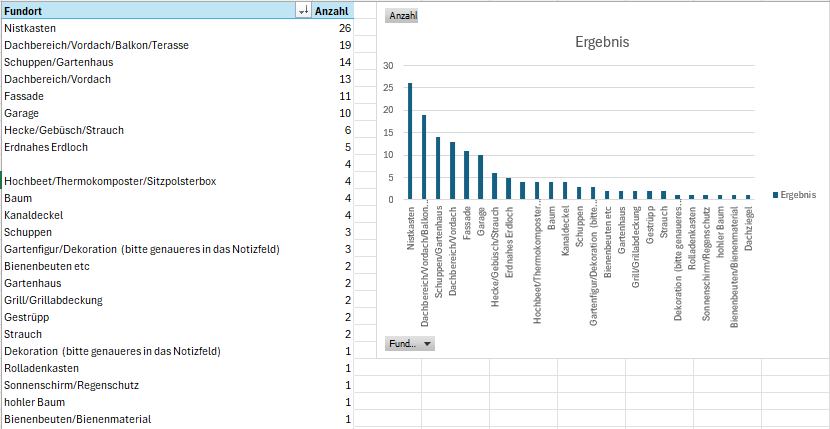Select the Gartenhaus table cell
Screen dimensions: 830x429
click(157, 283)
